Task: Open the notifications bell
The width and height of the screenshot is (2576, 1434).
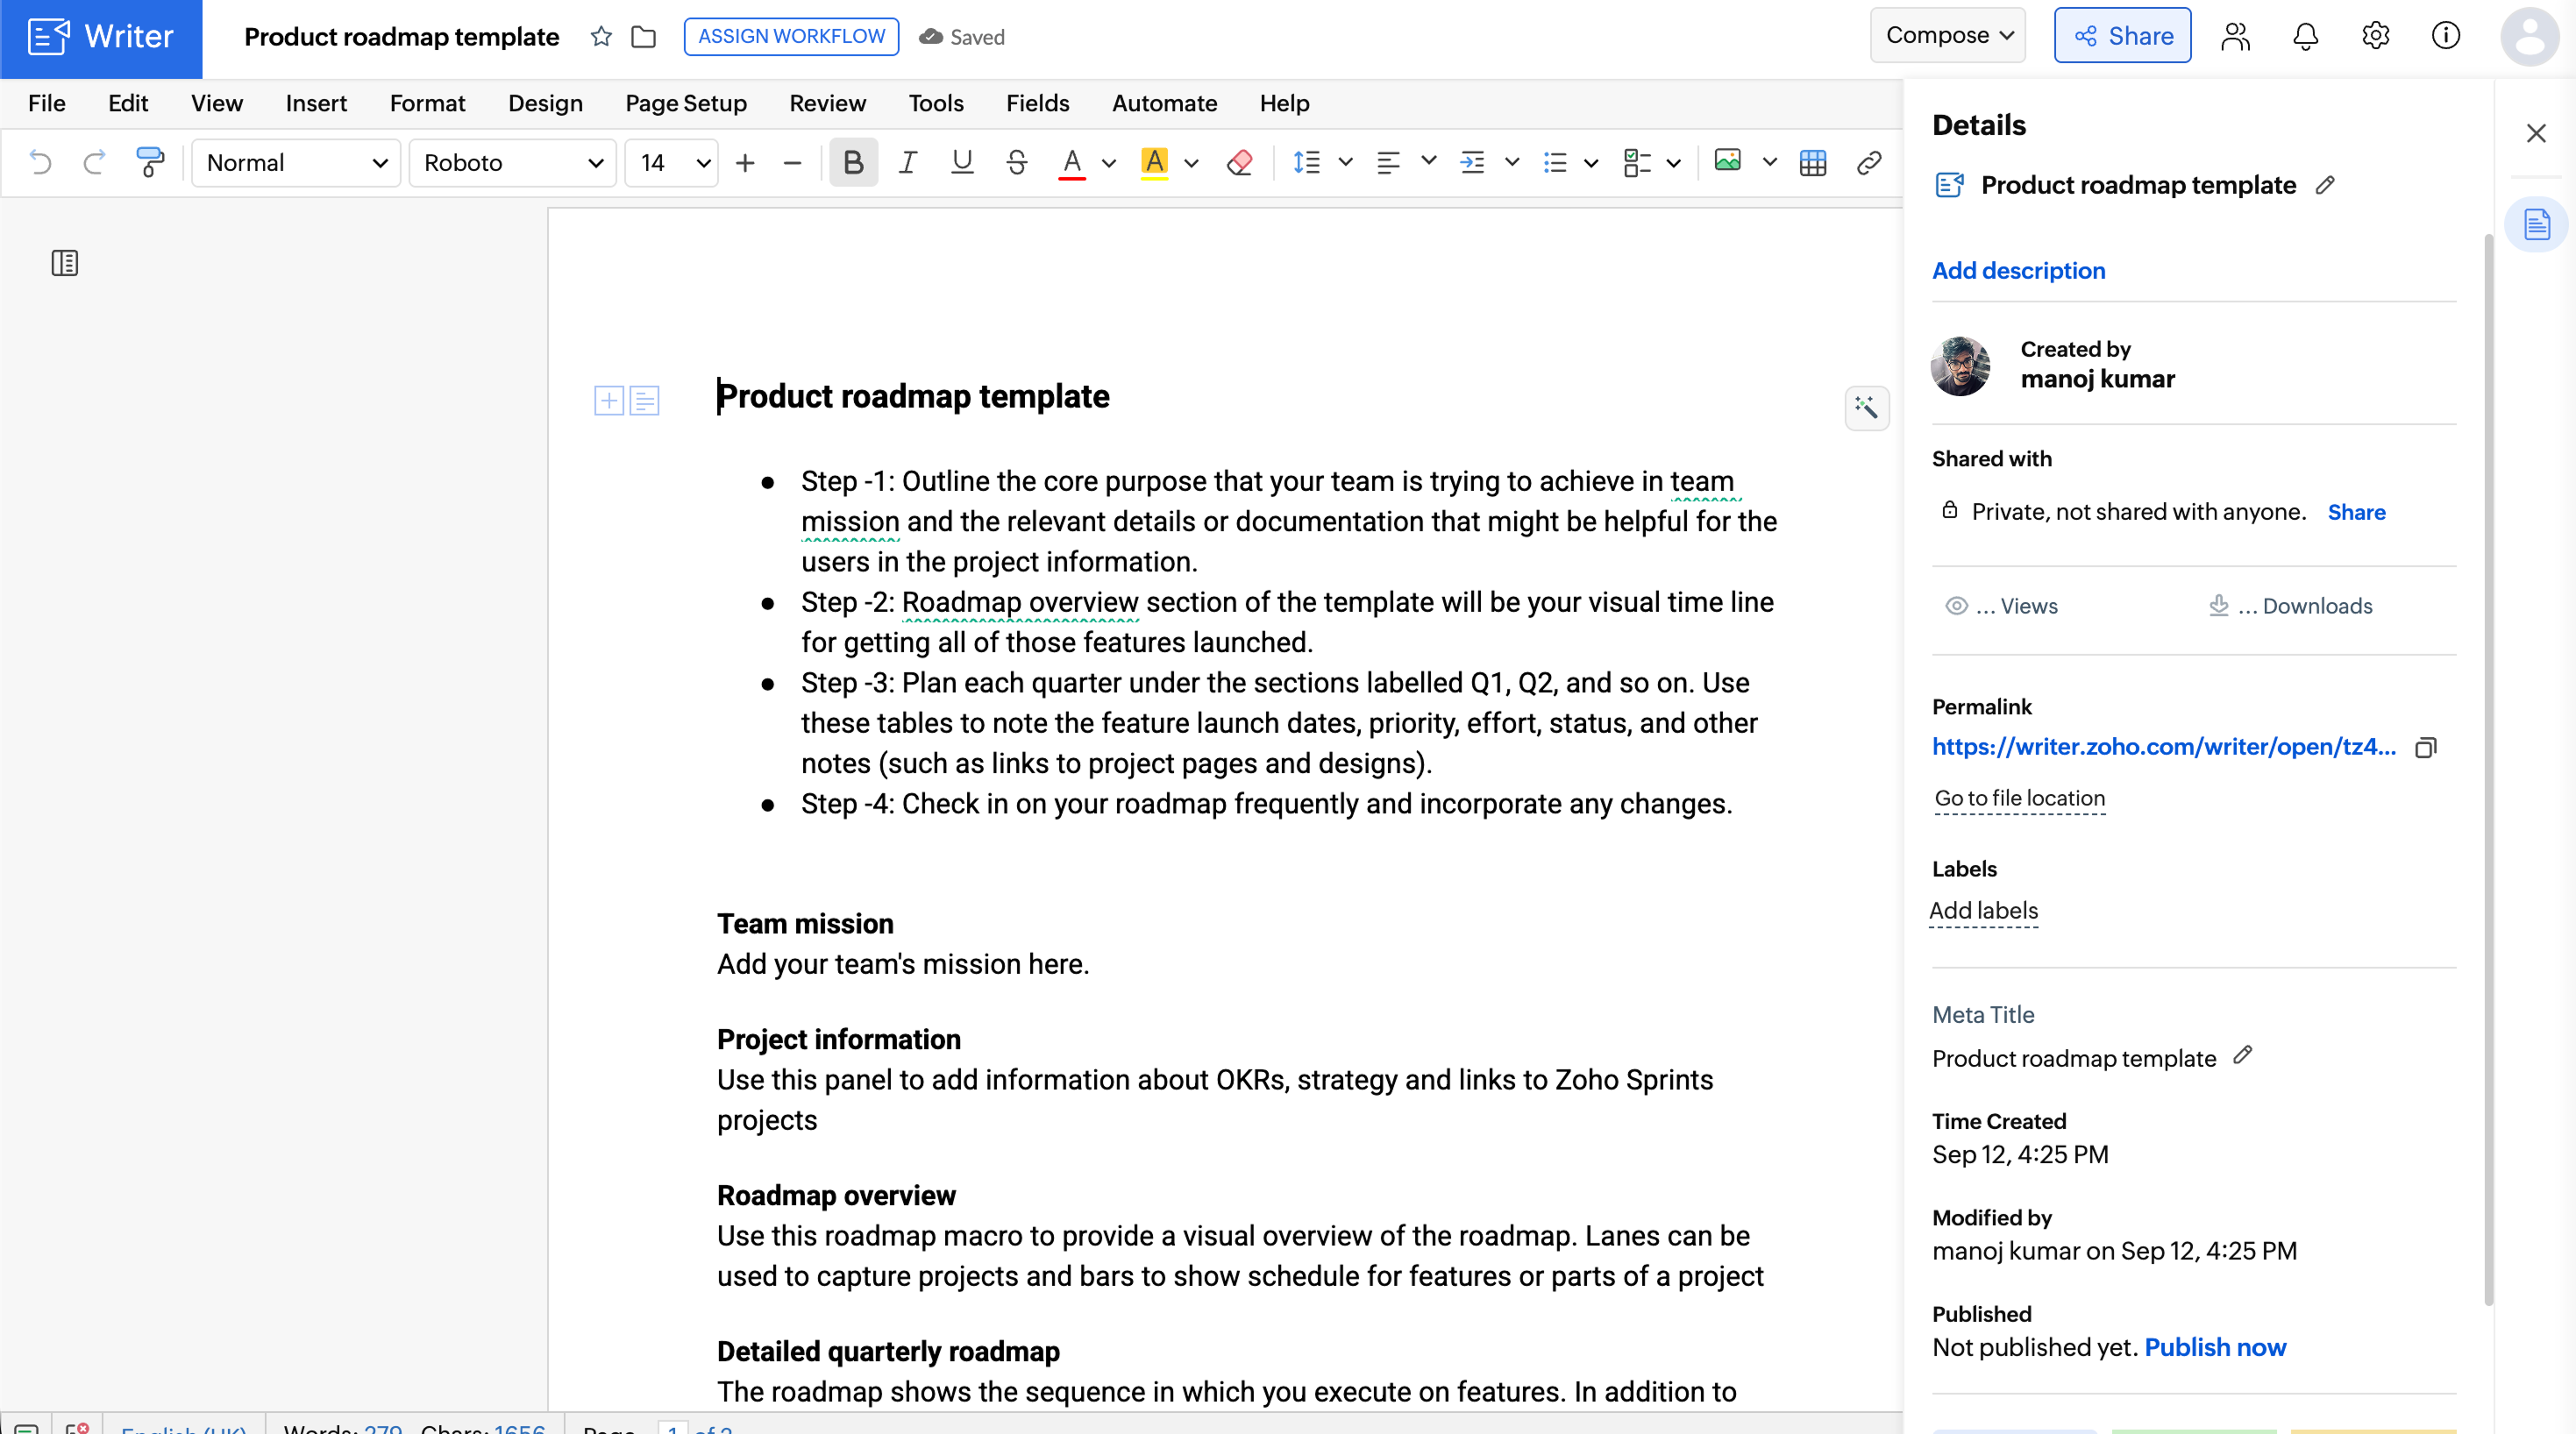Action: click(2306, 36)
